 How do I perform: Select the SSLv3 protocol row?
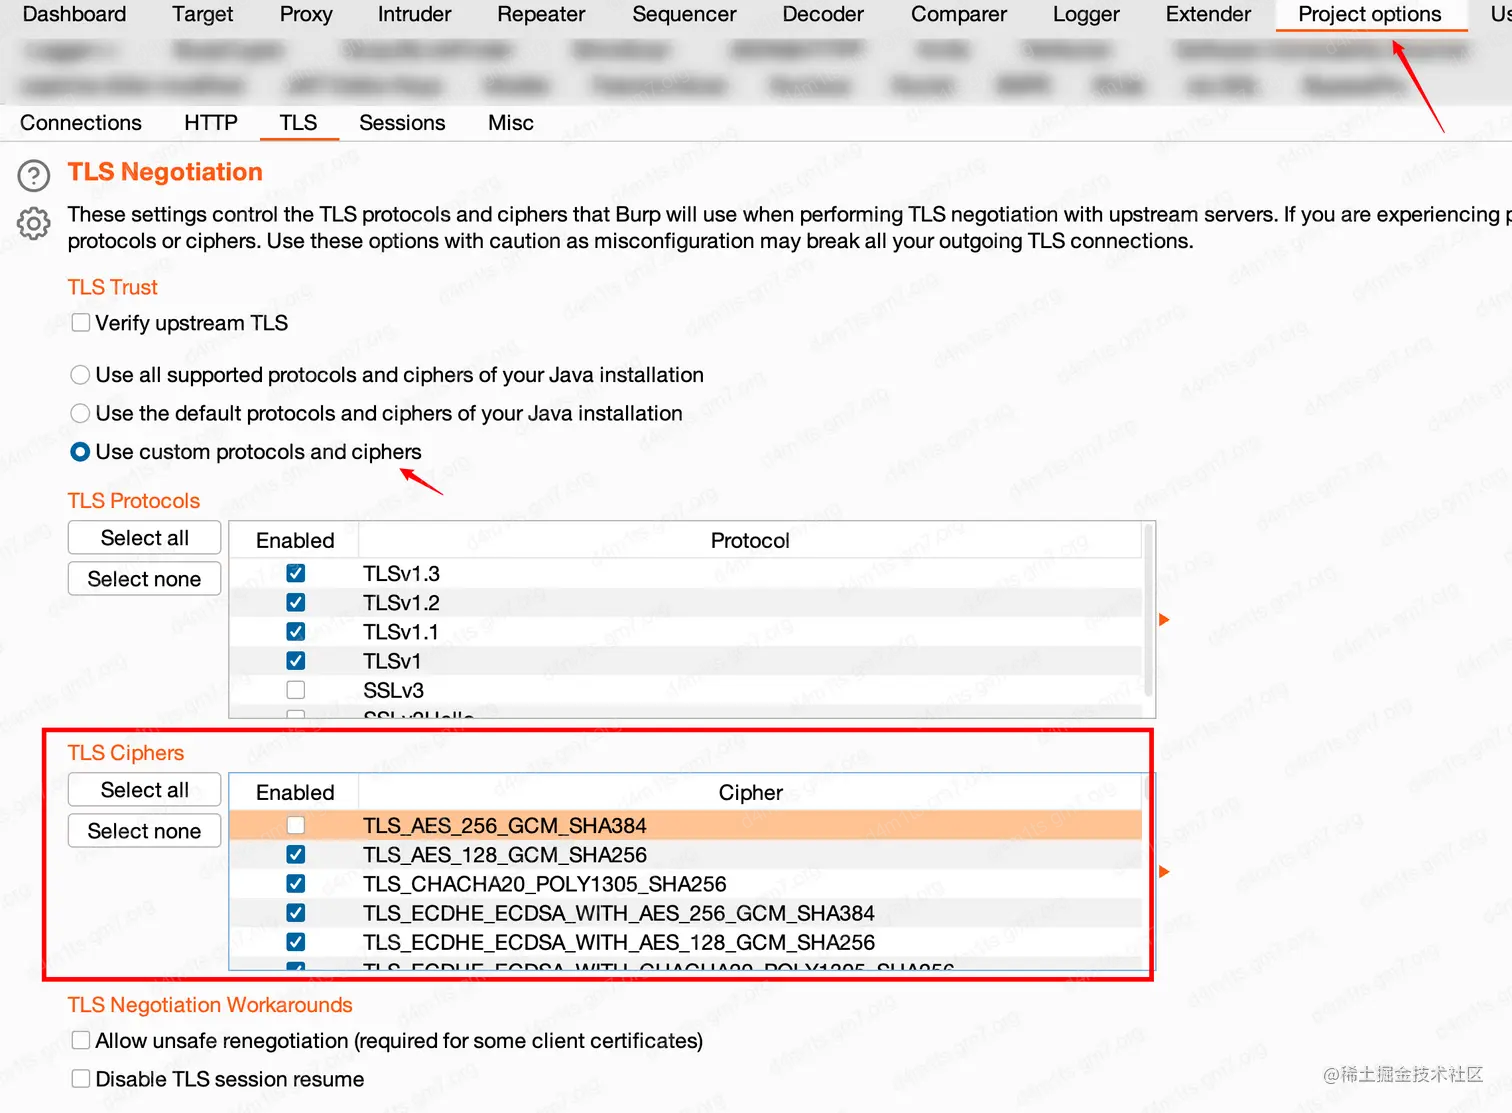686,690
